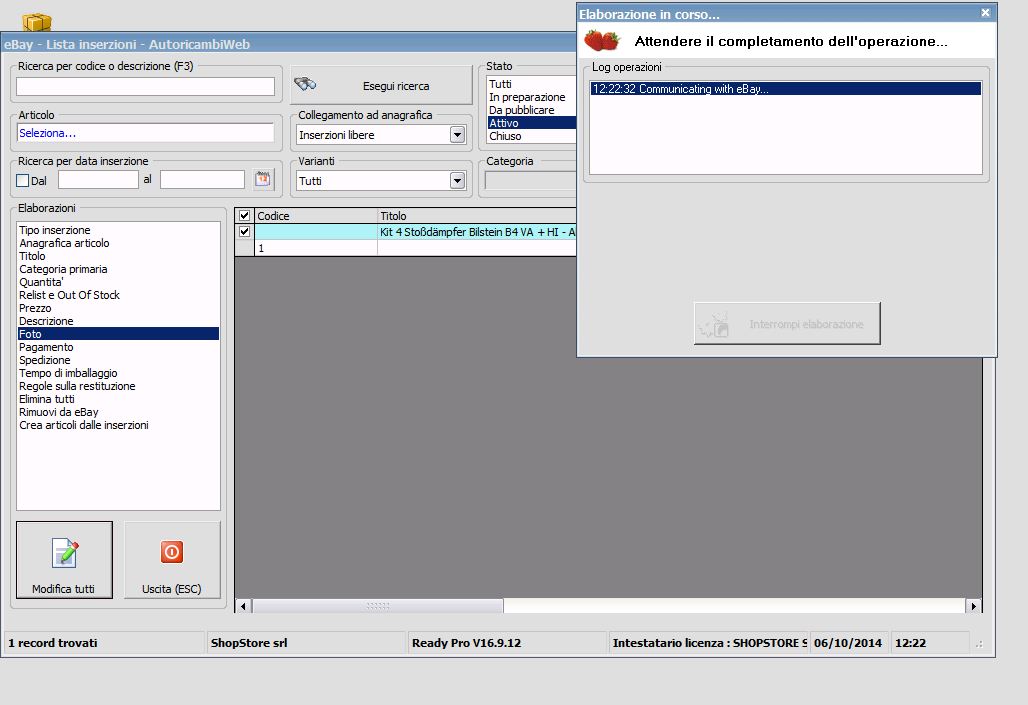This screenshot has height=705, width=1028.
Task: Select Regole sulla restituzione elaboration
Action: tap(118, 386)
